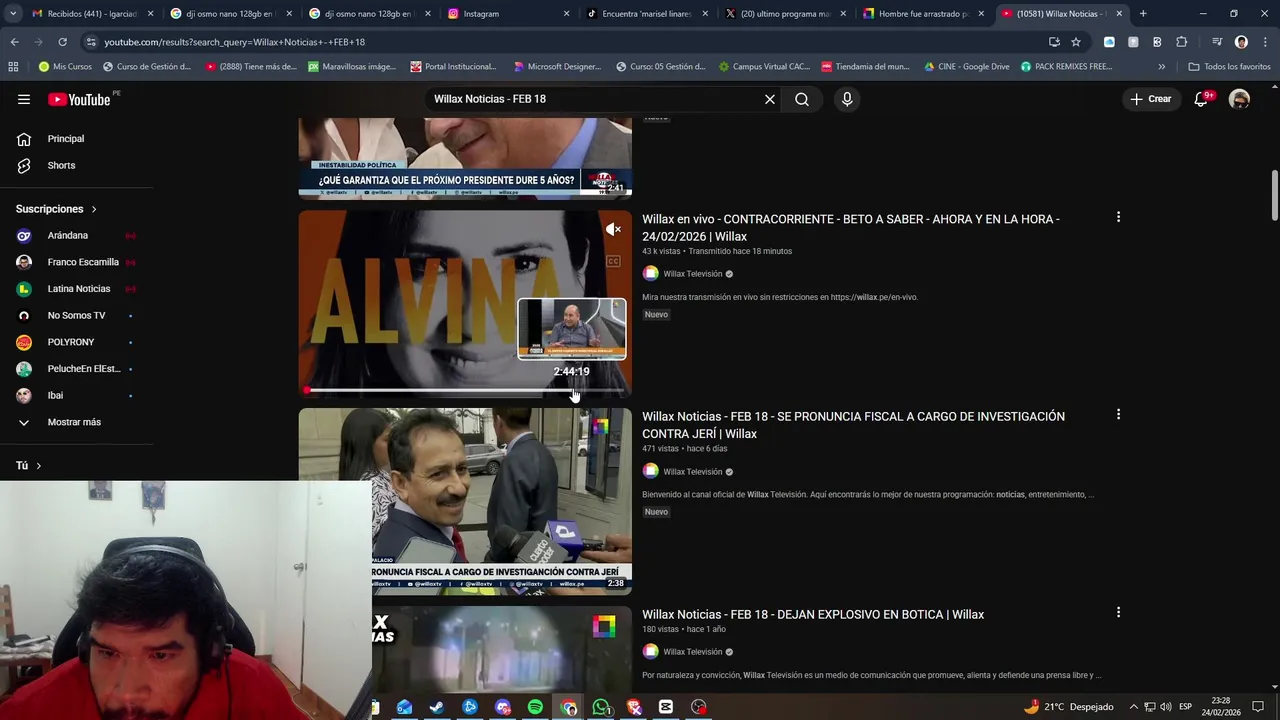
Task: Open the No Somos TV subscription
Action: (x=76, y=316)
